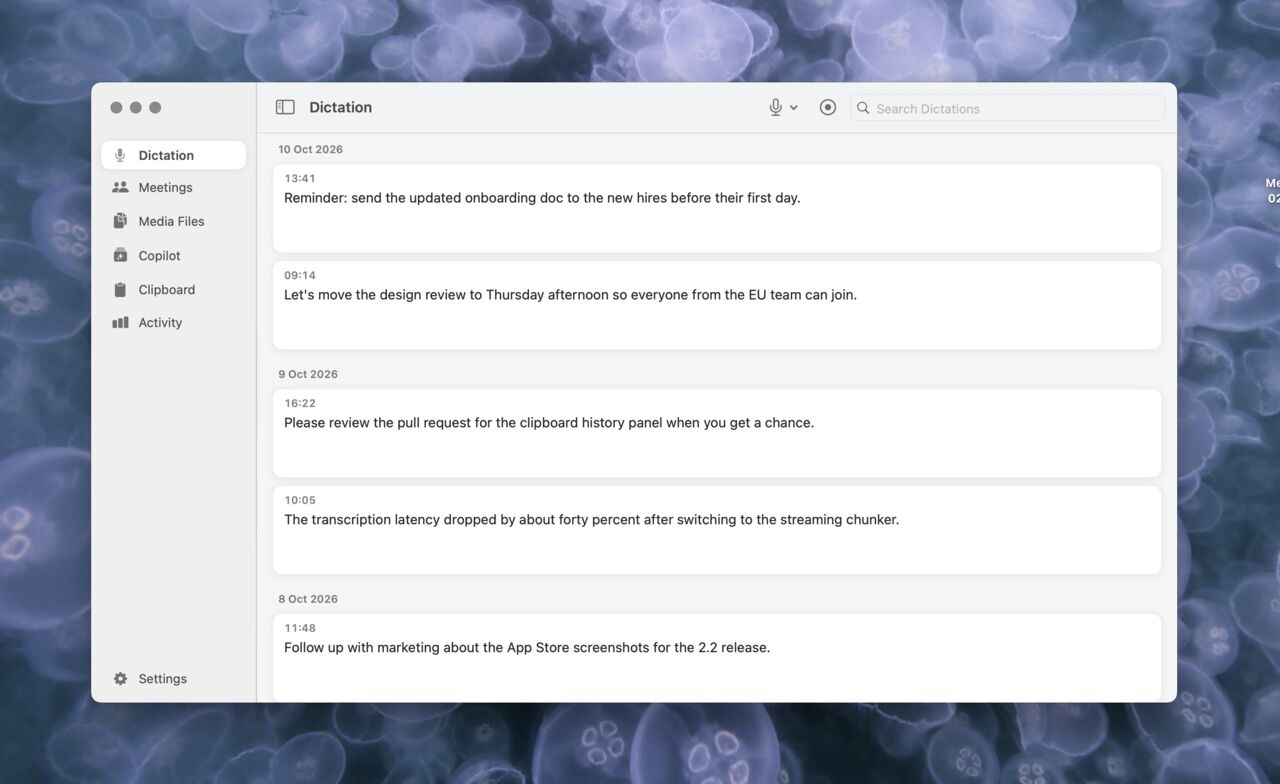The image size is (1280, 784).
Task: Click the 13:41 timestamp
Action: click(300, 178)
